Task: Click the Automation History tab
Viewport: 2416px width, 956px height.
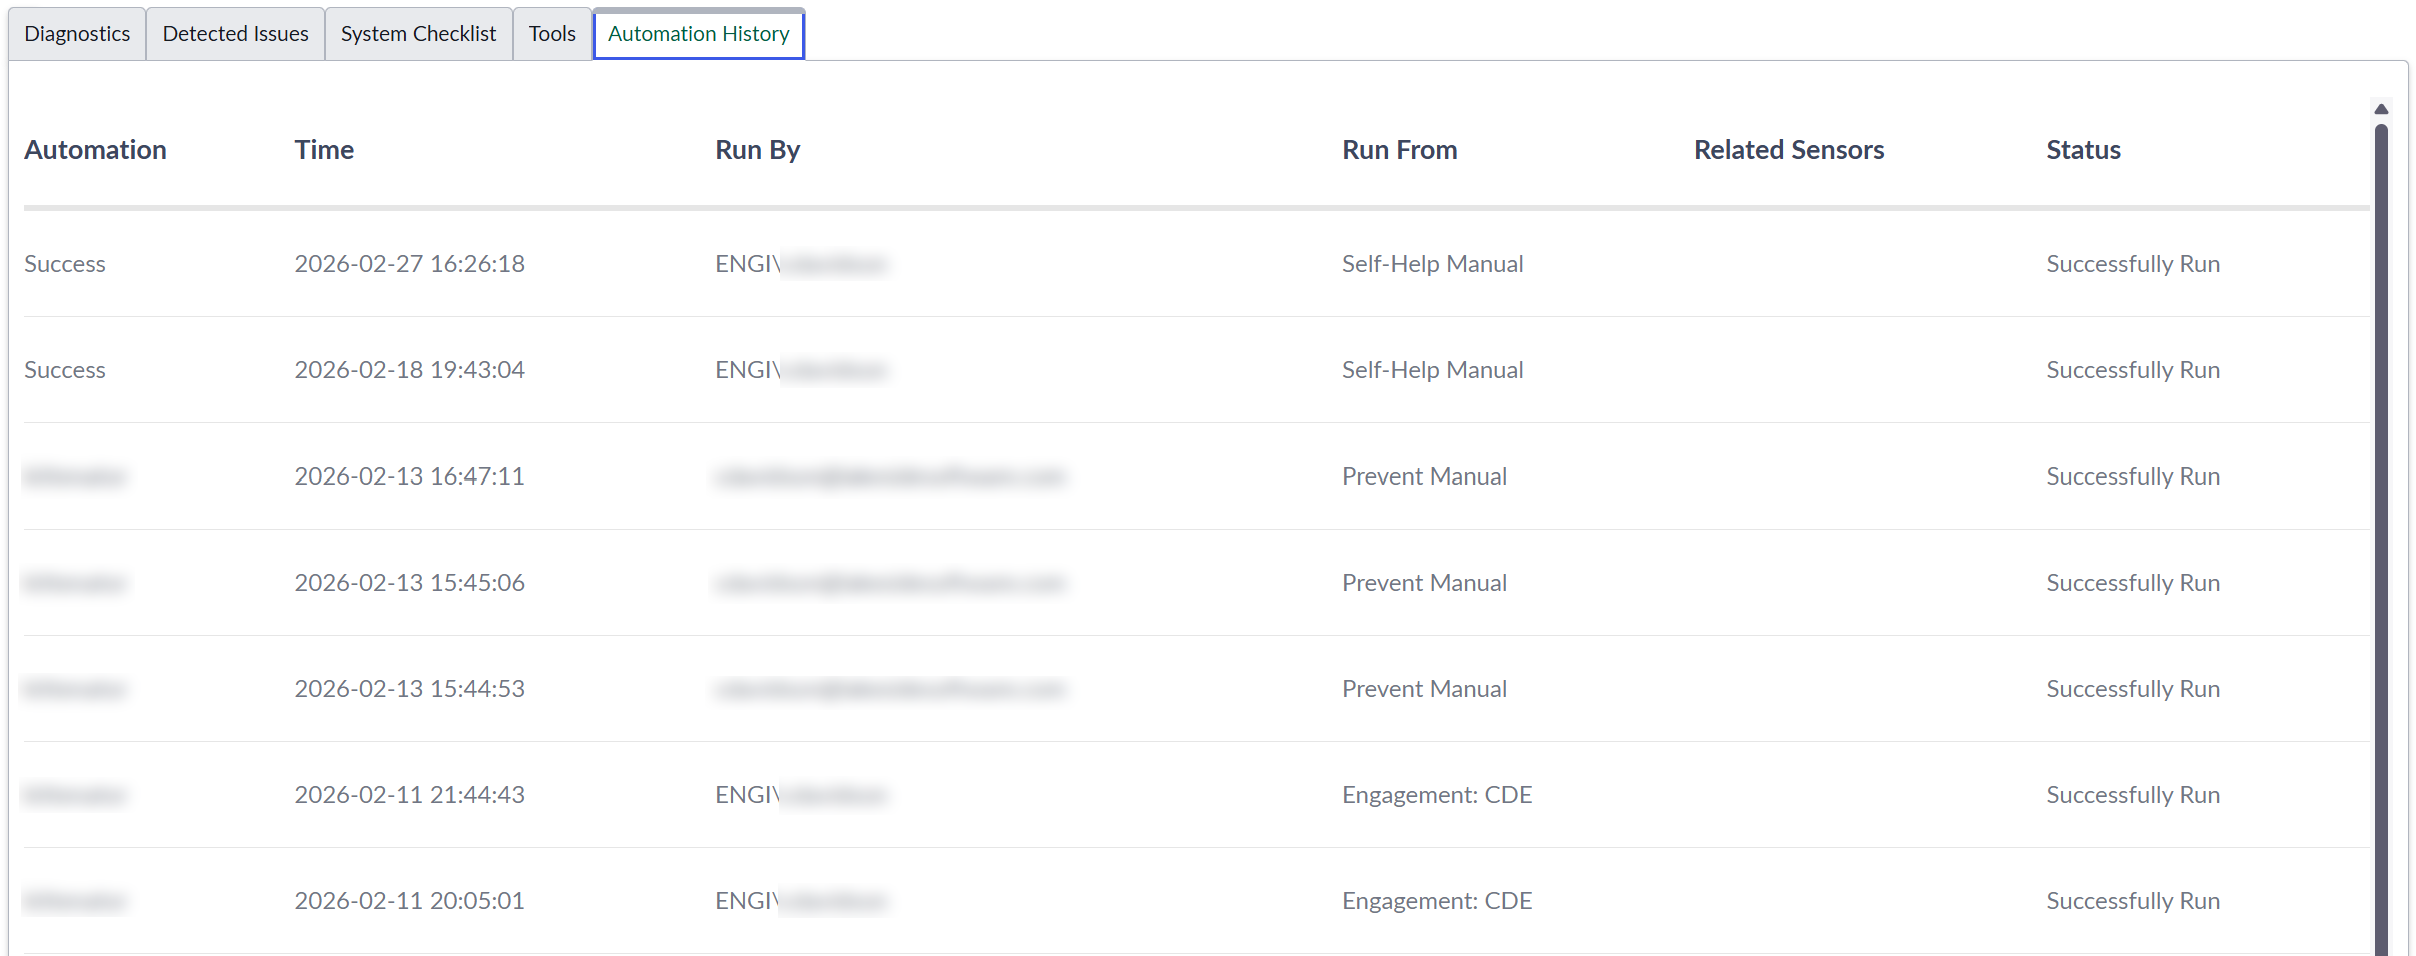Action: pos(698,34)
